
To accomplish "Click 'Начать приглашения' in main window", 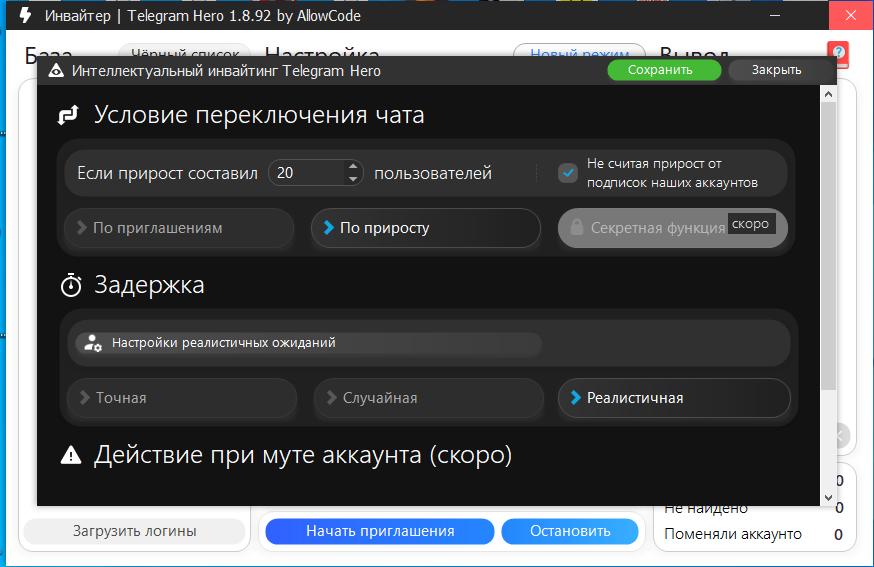I will (x=380, y=531).
